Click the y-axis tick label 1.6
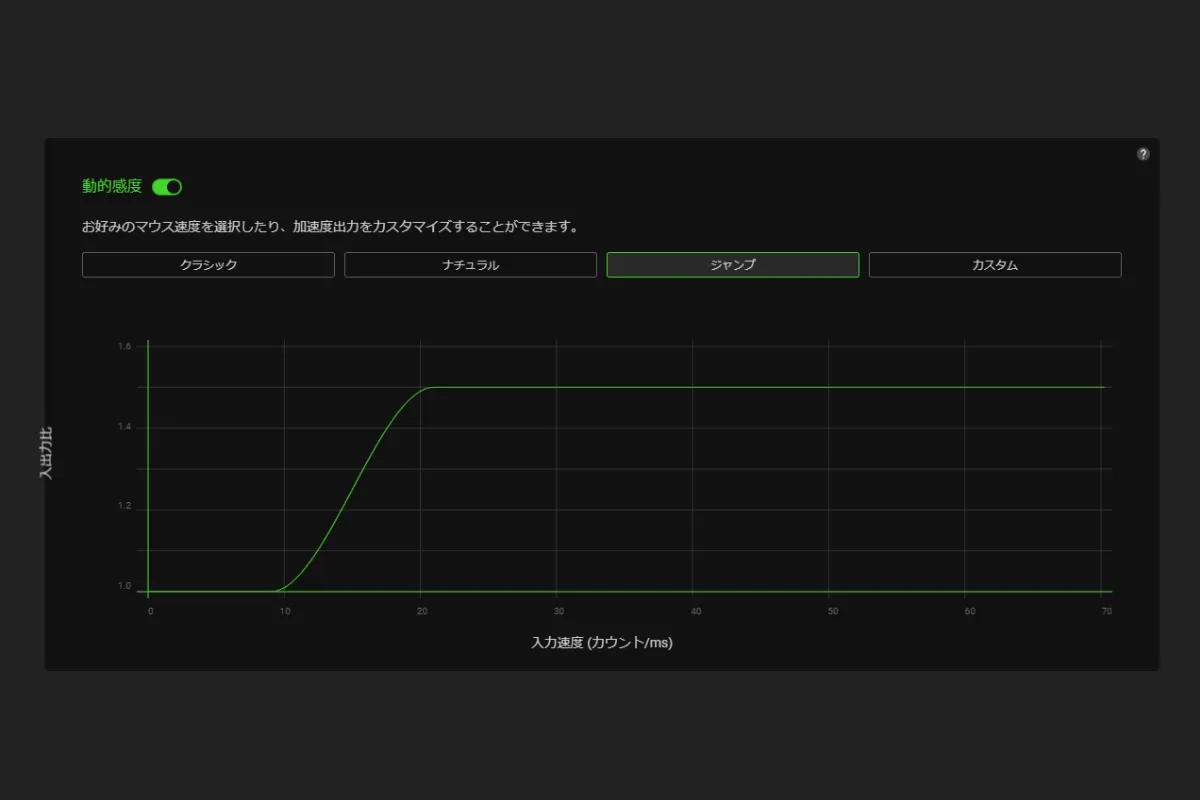The width and height of the screenshot is (1200, 800). [x=124, y=346]
